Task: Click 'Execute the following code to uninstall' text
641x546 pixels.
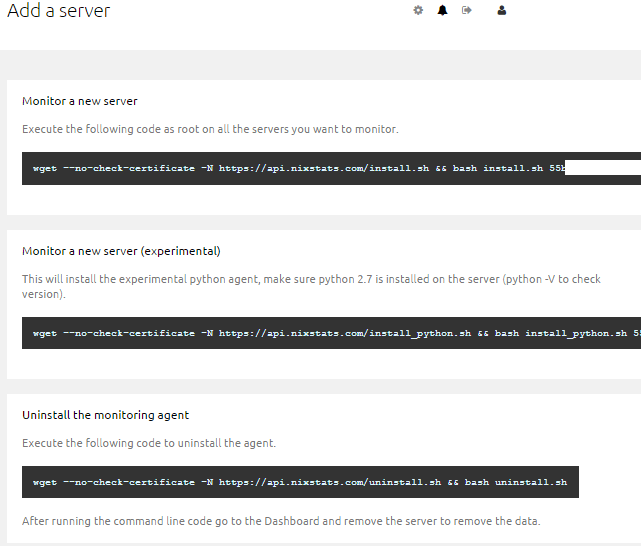Action: (x=149, y=443)
